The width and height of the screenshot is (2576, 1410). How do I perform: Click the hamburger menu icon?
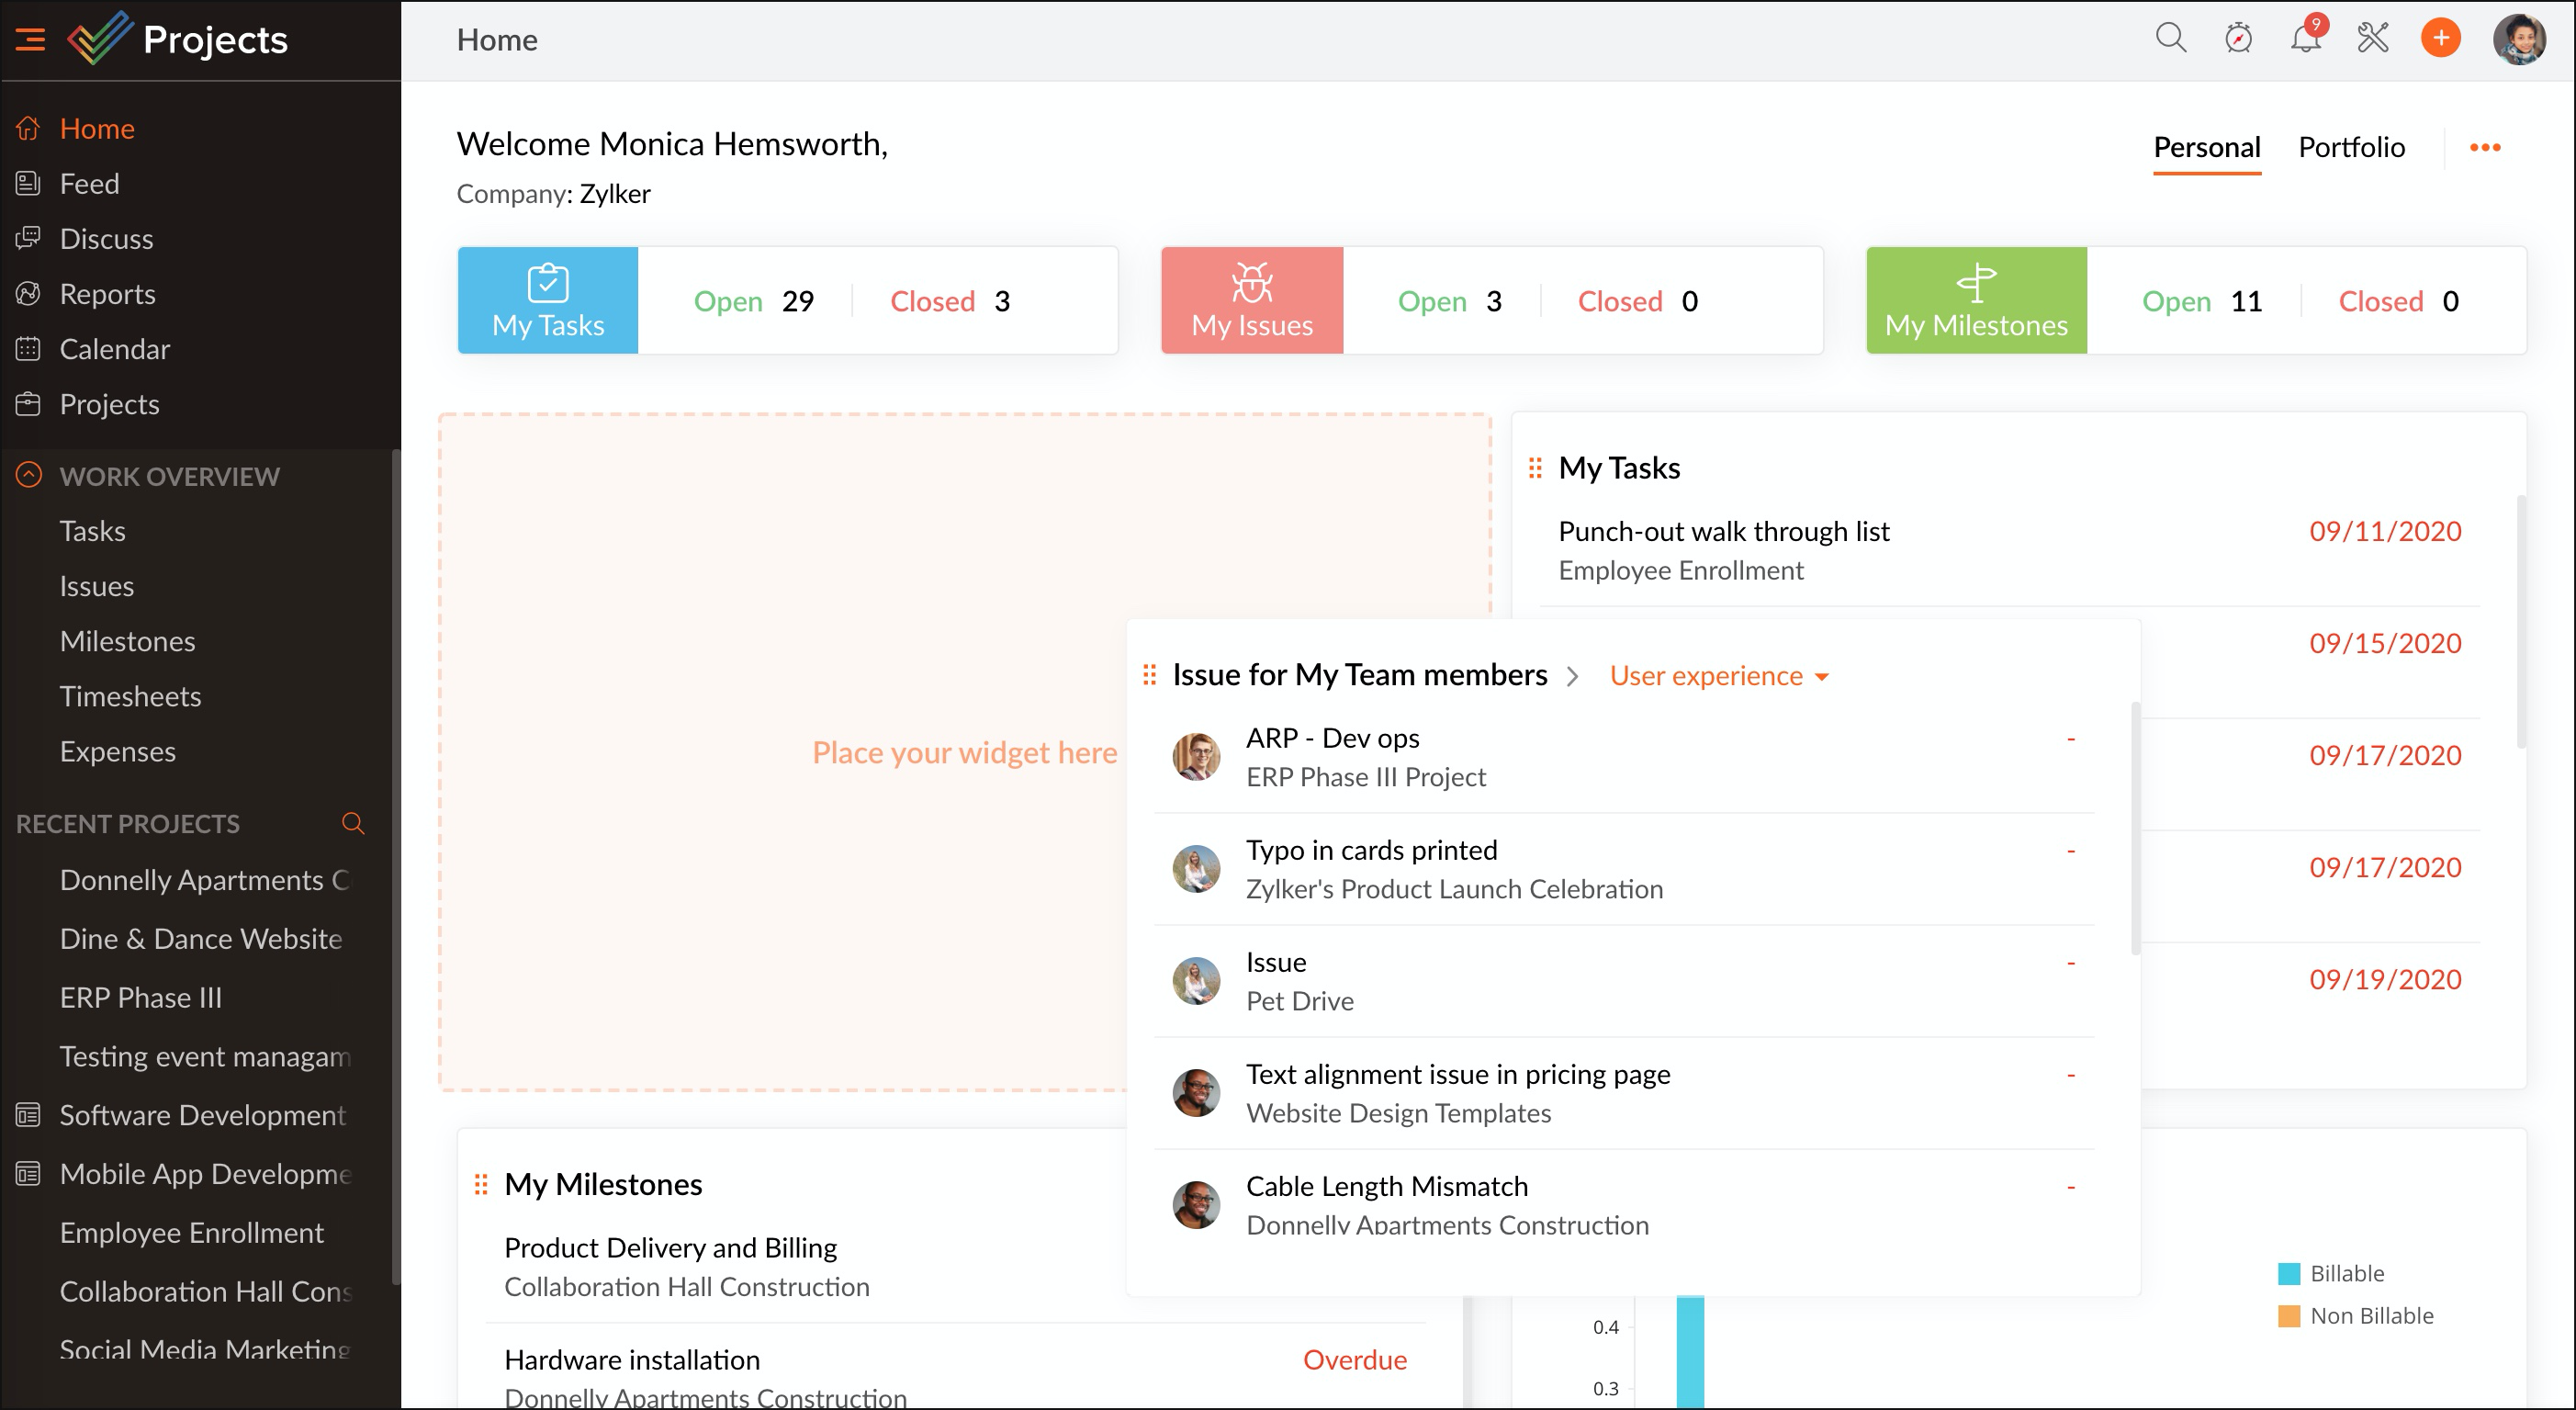coord(31,40)
